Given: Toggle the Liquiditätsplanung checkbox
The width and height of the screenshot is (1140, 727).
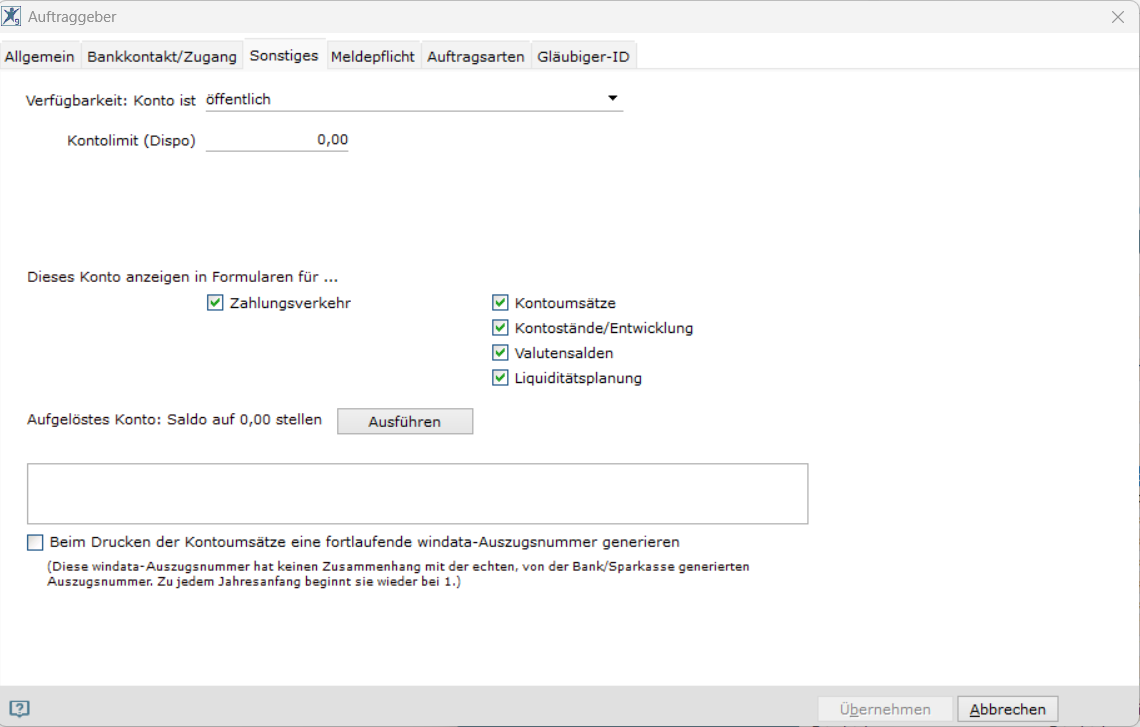Looking at the screenshot, I should coord(499,378).
